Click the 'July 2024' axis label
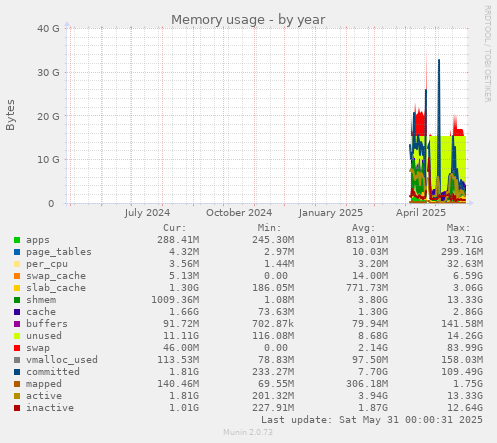Image resolution: width=497 pixels, height=443 pixels. [x=147, y=213]
